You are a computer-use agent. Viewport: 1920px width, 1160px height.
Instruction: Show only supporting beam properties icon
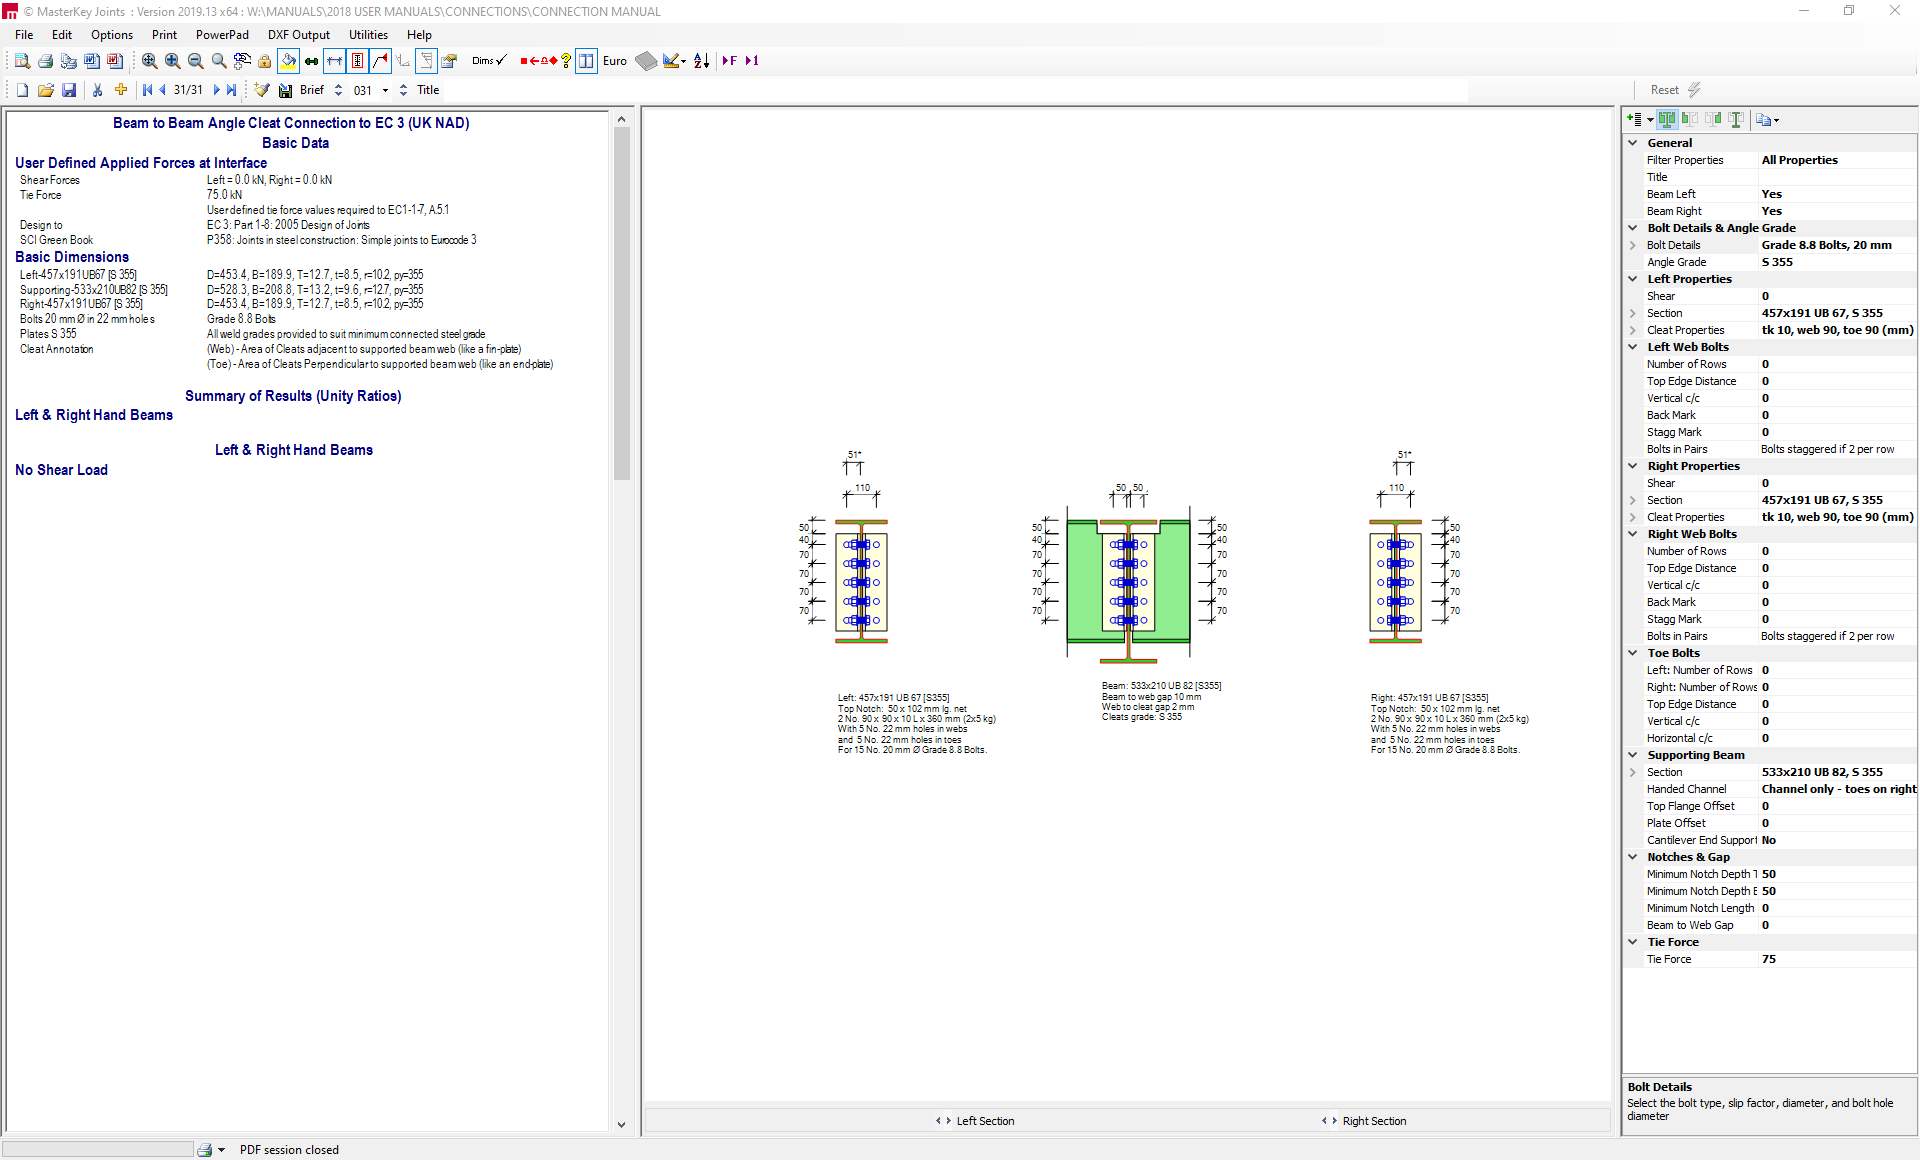click(x=1736, y=120)
